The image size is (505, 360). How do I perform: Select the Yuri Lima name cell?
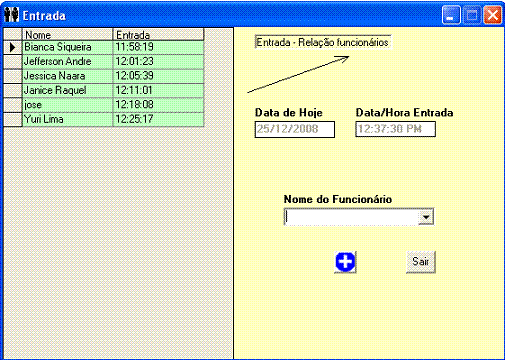[67, 119]
